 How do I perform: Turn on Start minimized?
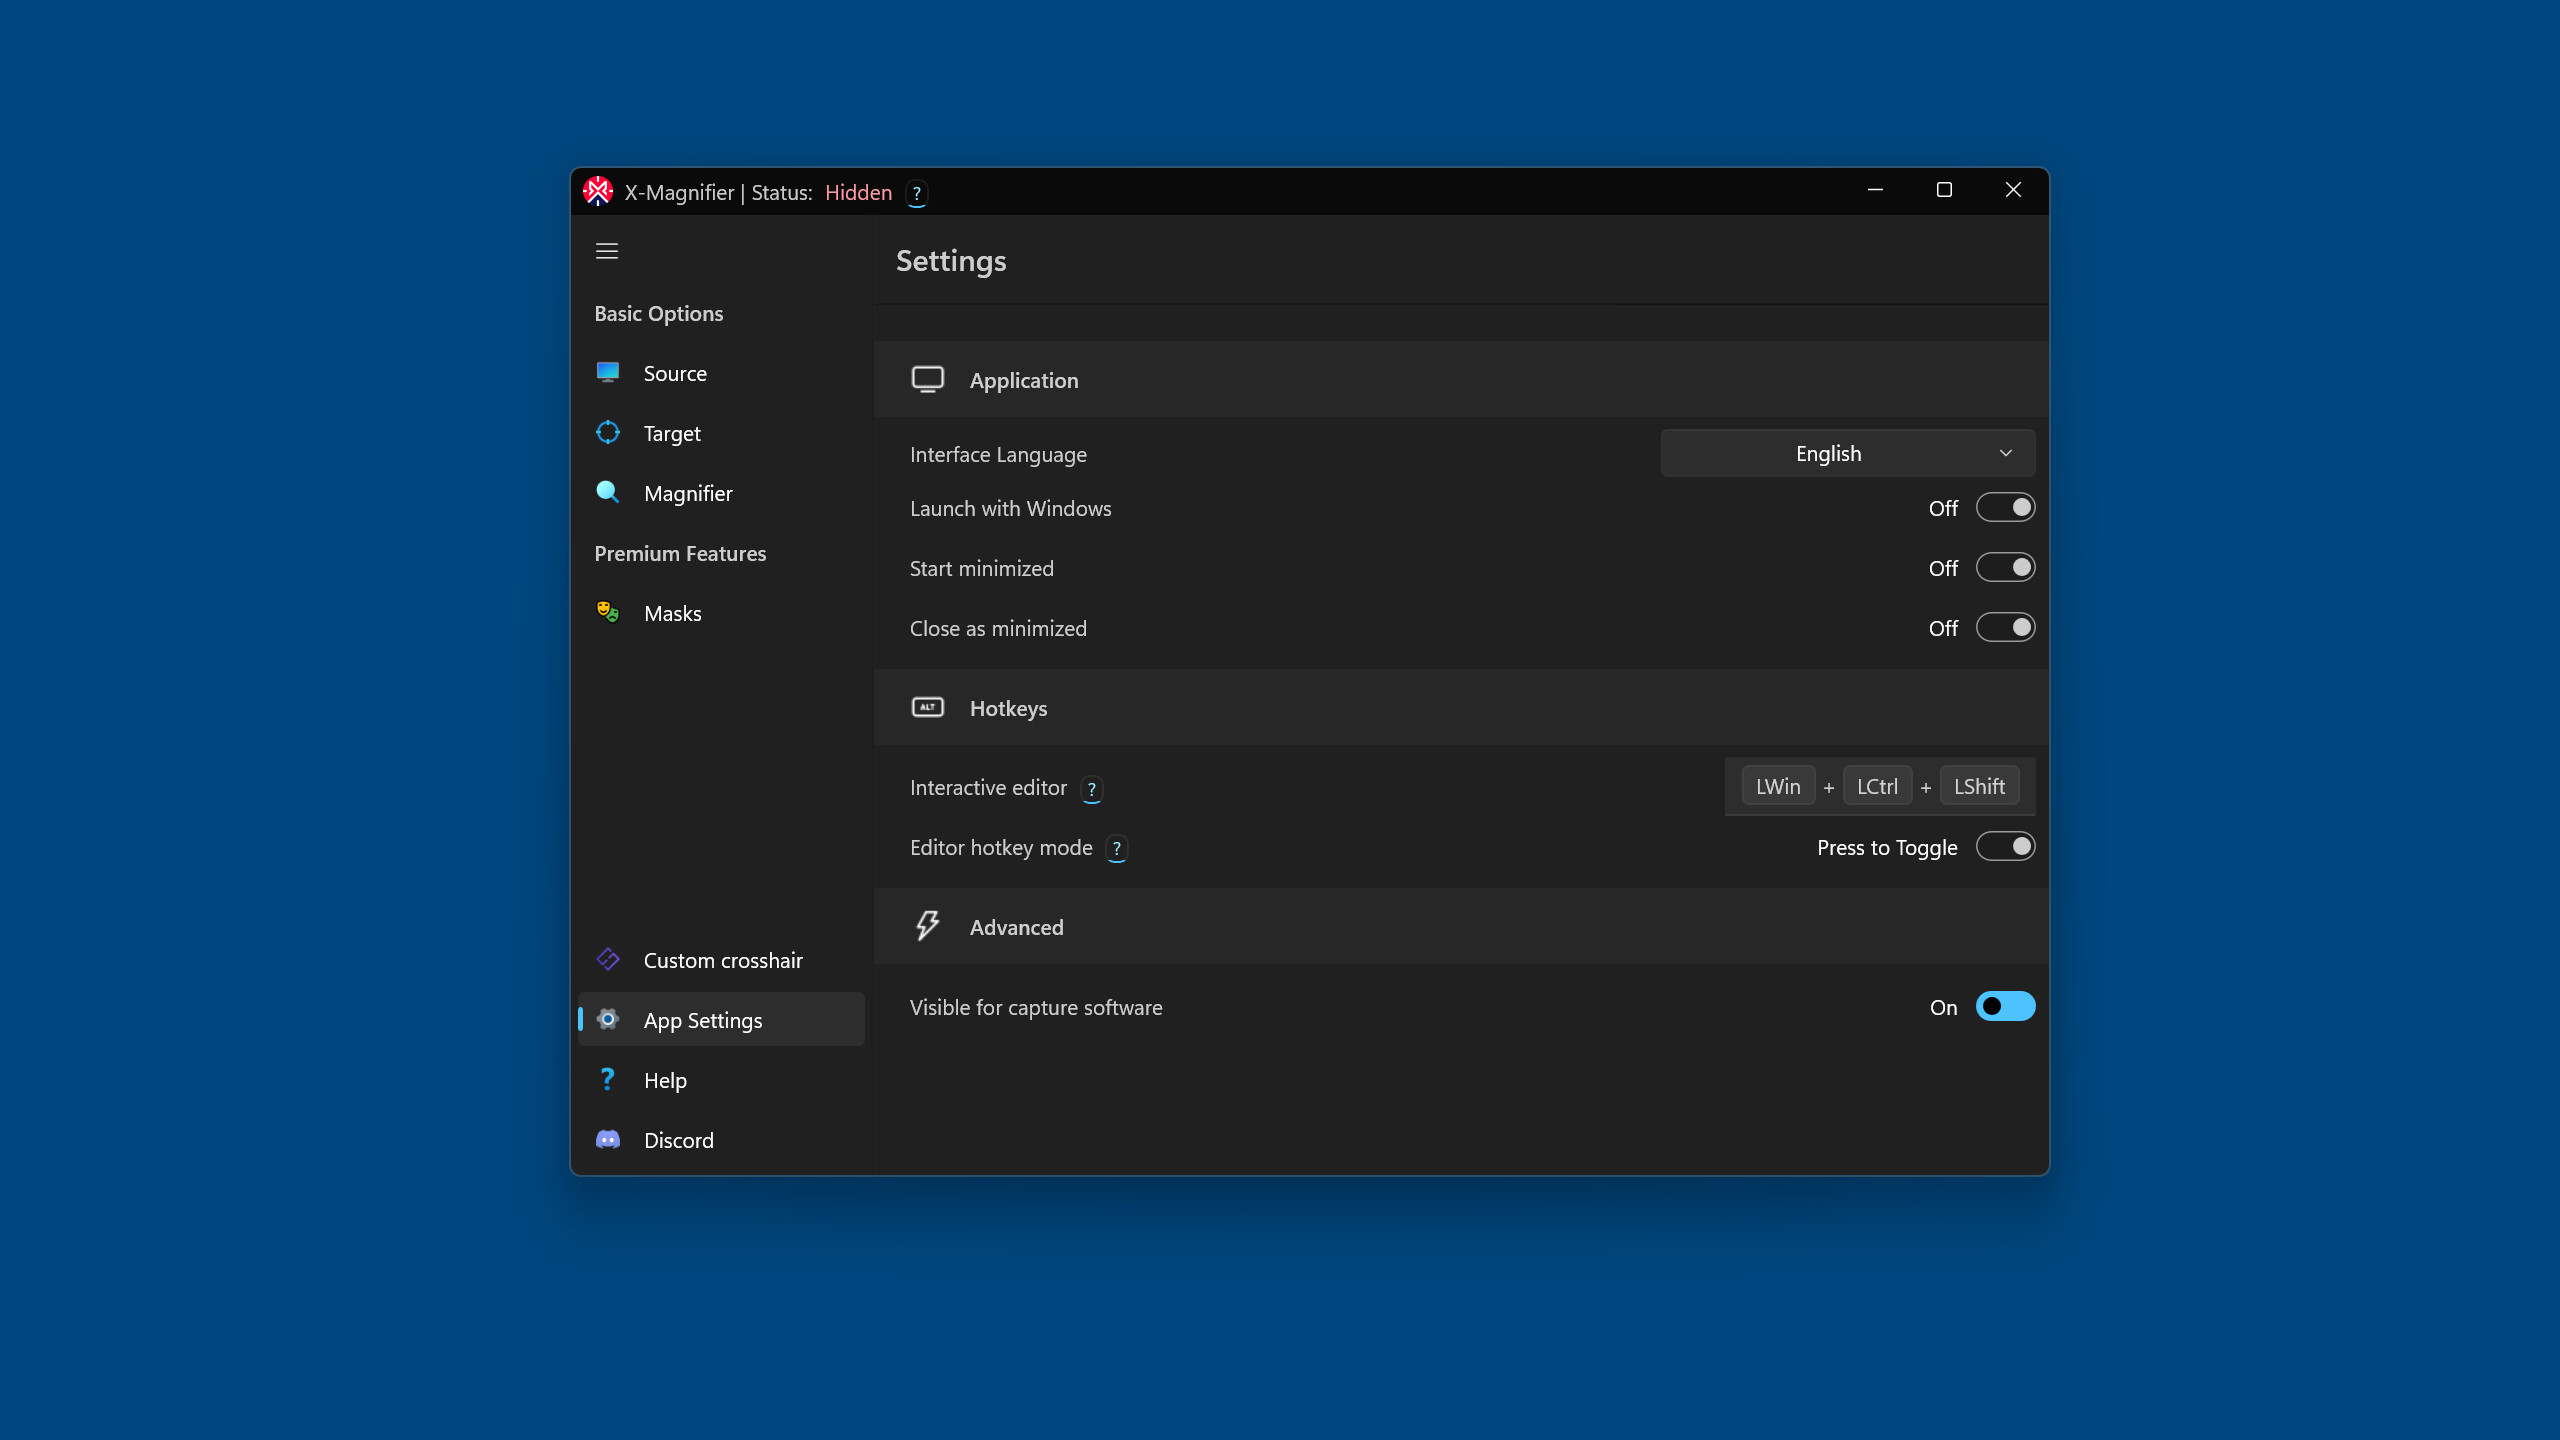point(2006,567)
